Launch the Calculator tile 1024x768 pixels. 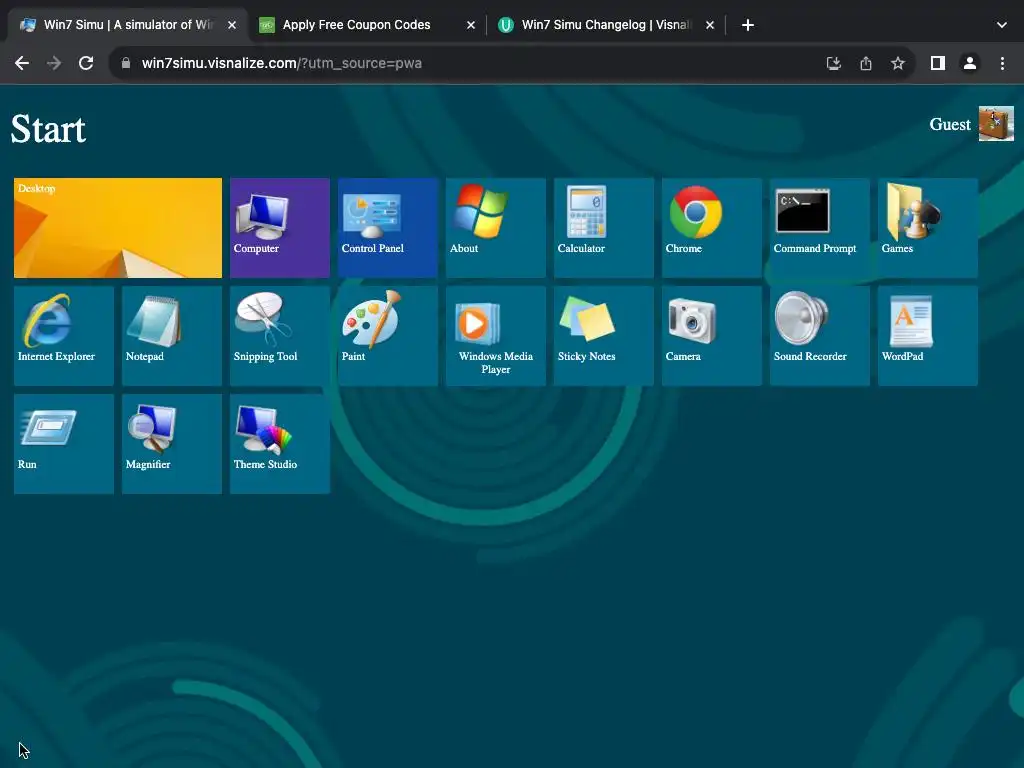pyautogui.click(x=604, y=228)
